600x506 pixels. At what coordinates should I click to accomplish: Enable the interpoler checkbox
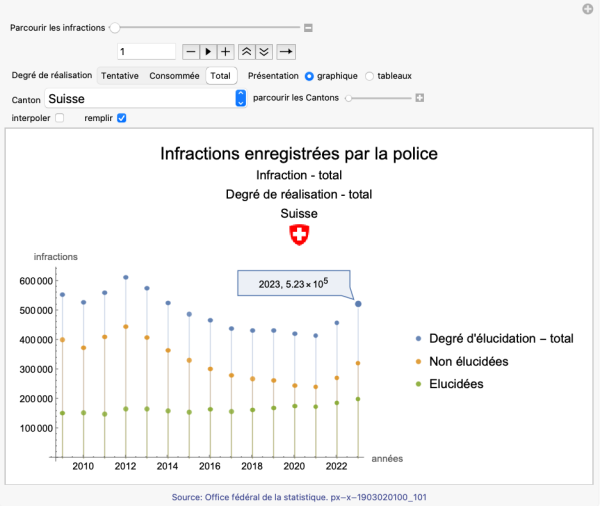60,118
